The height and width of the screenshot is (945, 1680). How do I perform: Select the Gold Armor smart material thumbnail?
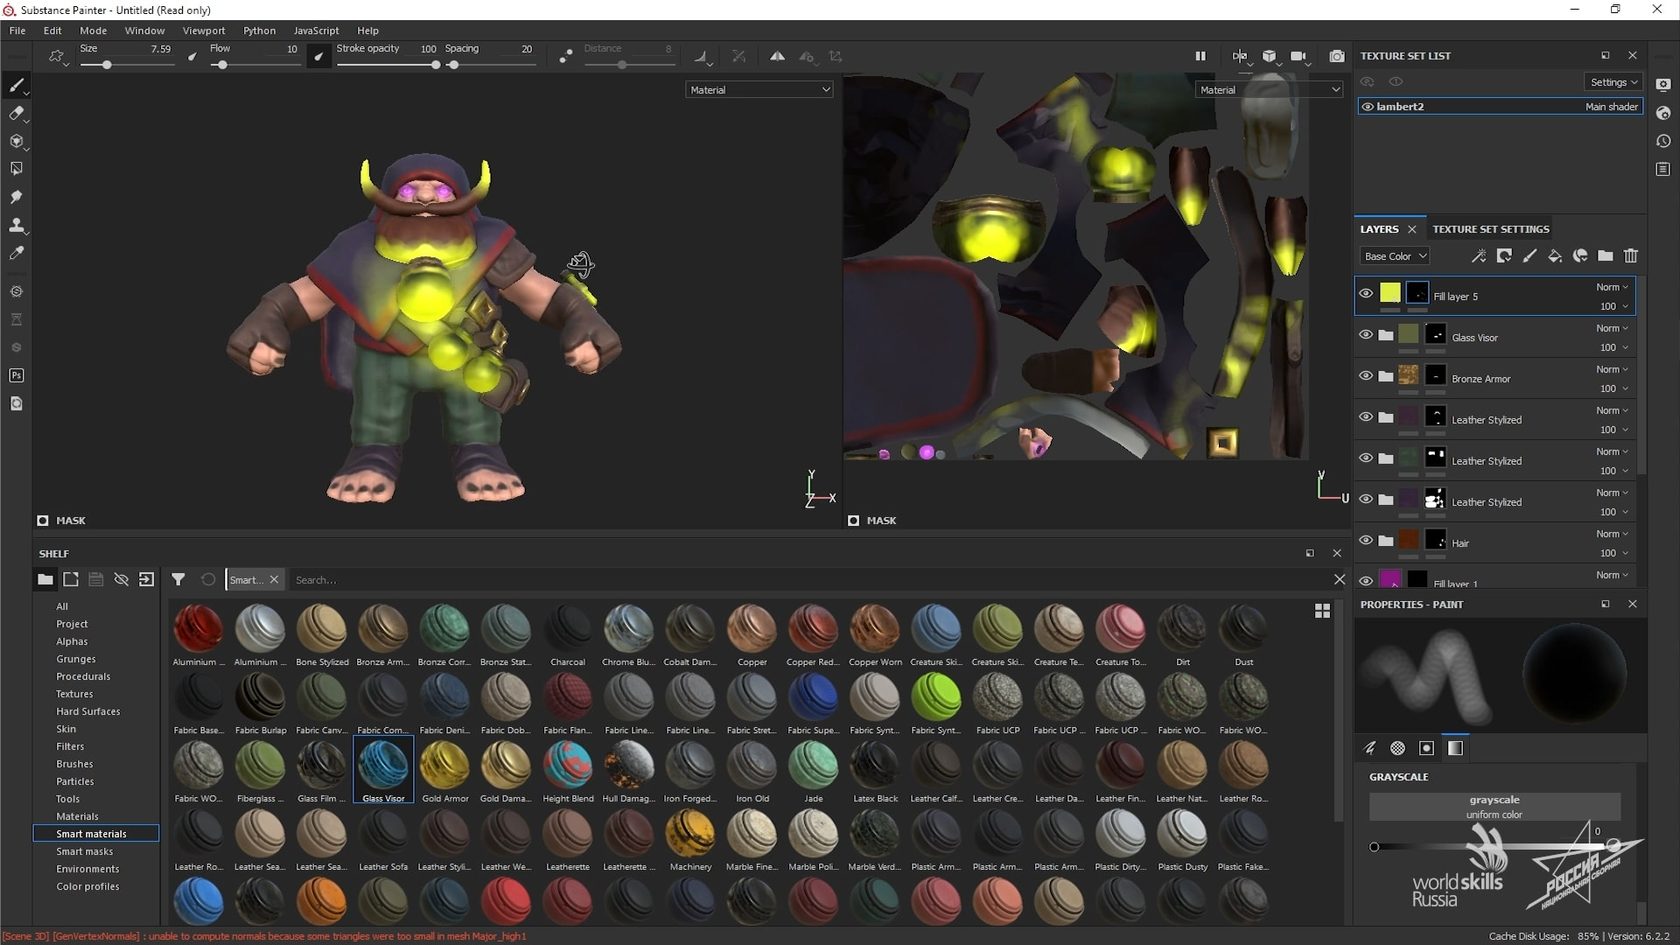click(x=445, y=771)
